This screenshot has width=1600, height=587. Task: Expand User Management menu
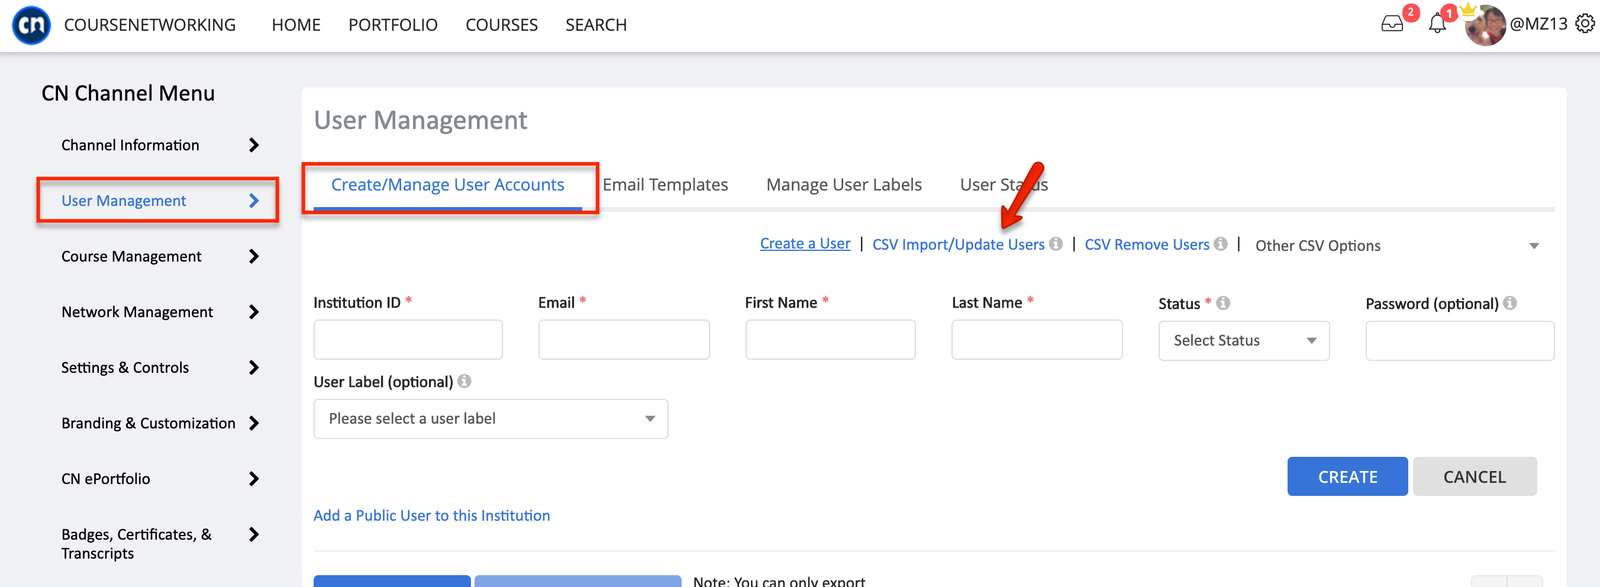tap(254, 201)
